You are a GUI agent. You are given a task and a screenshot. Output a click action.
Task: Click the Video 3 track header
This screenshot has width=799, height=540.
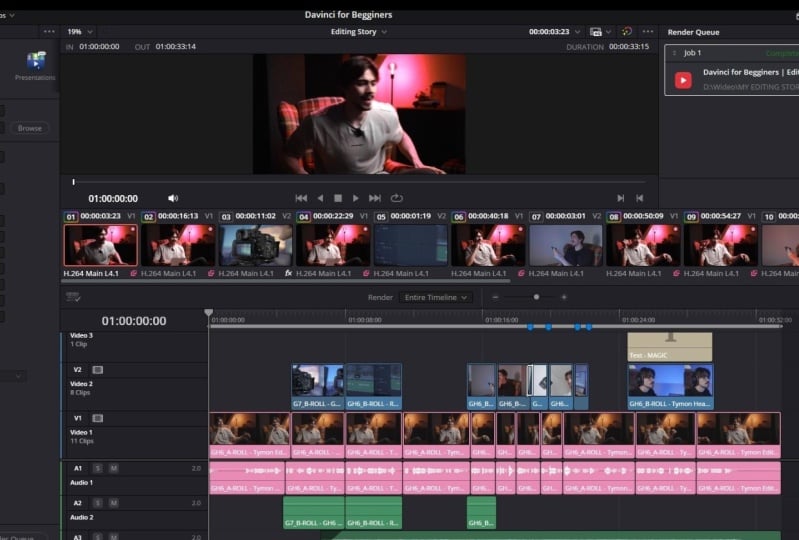(x=135, y=346)
